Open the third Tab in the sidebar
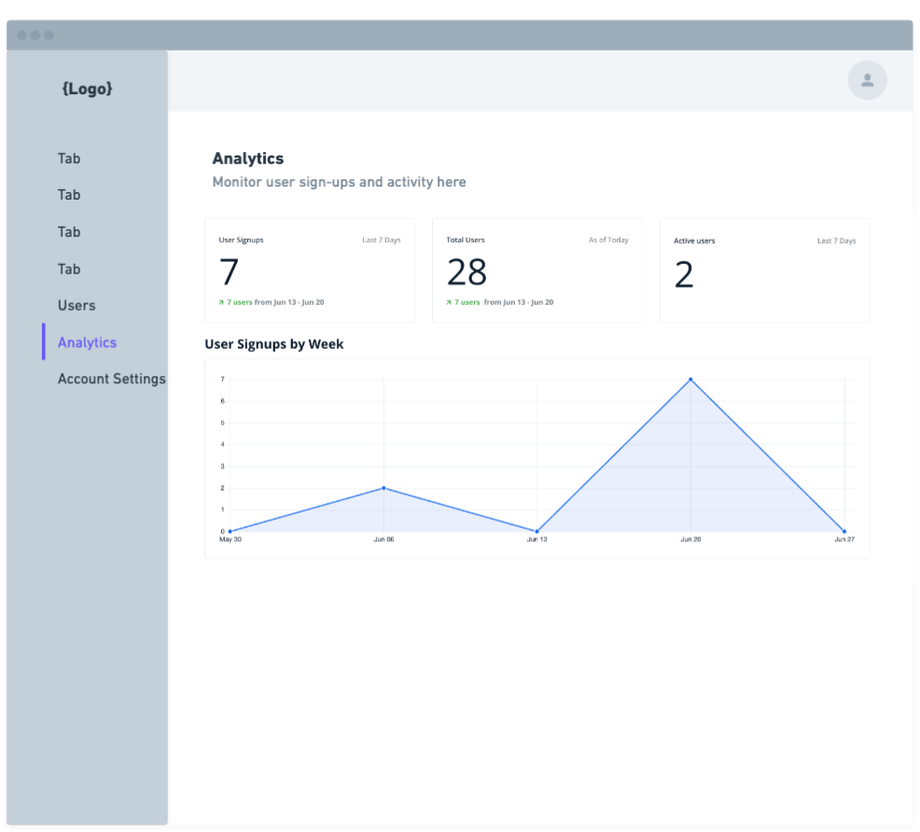This screenshot has width=920, height=832. coord(69,232)
